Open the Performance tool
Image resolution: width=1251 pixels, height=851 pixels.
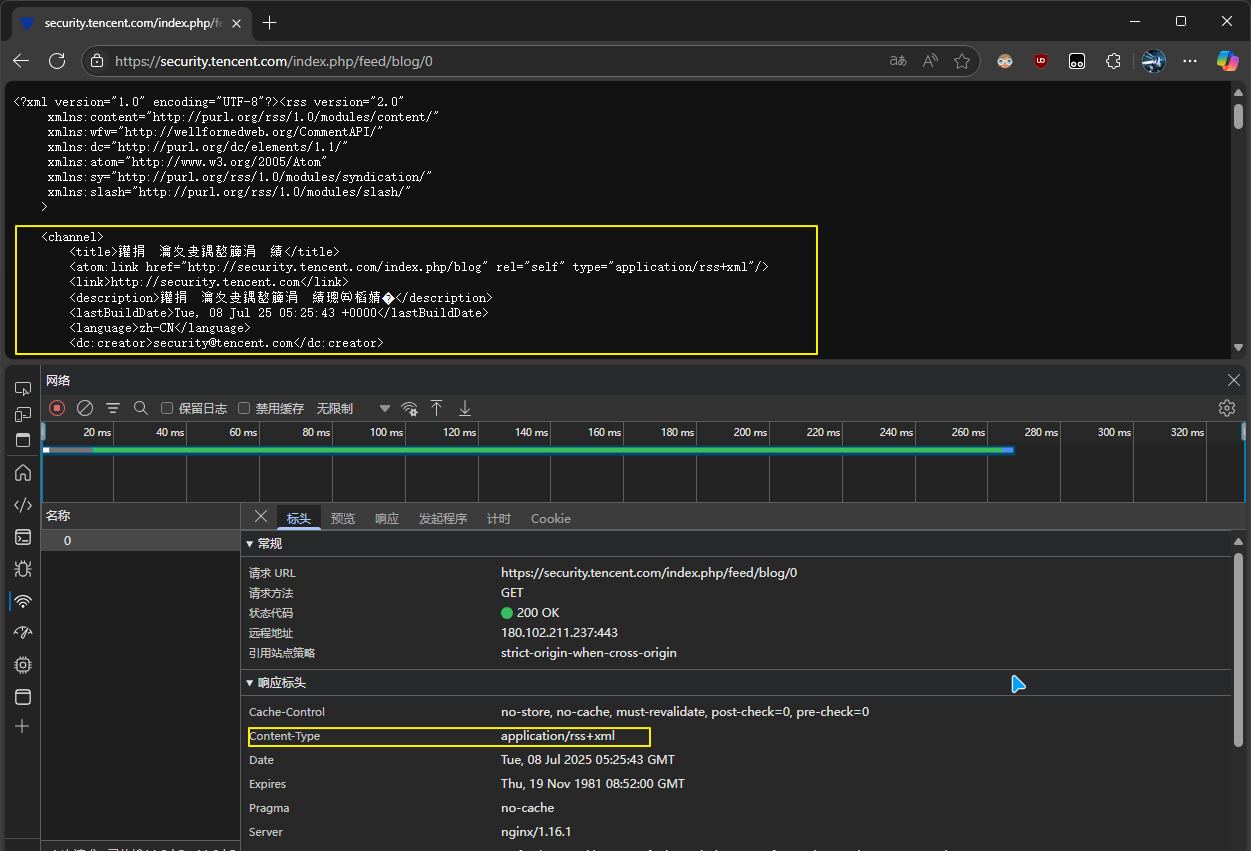pyautogui.click(x=23, y=633)
